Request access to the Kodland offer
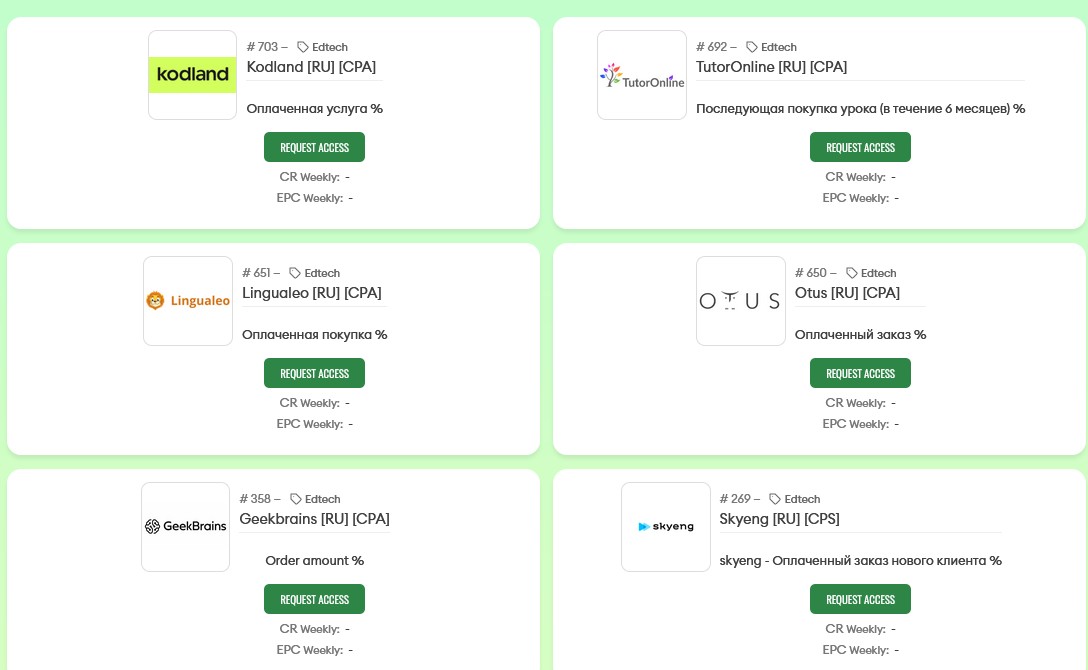This screenshot has width=1088, height=670. click(x=314, y=147)
